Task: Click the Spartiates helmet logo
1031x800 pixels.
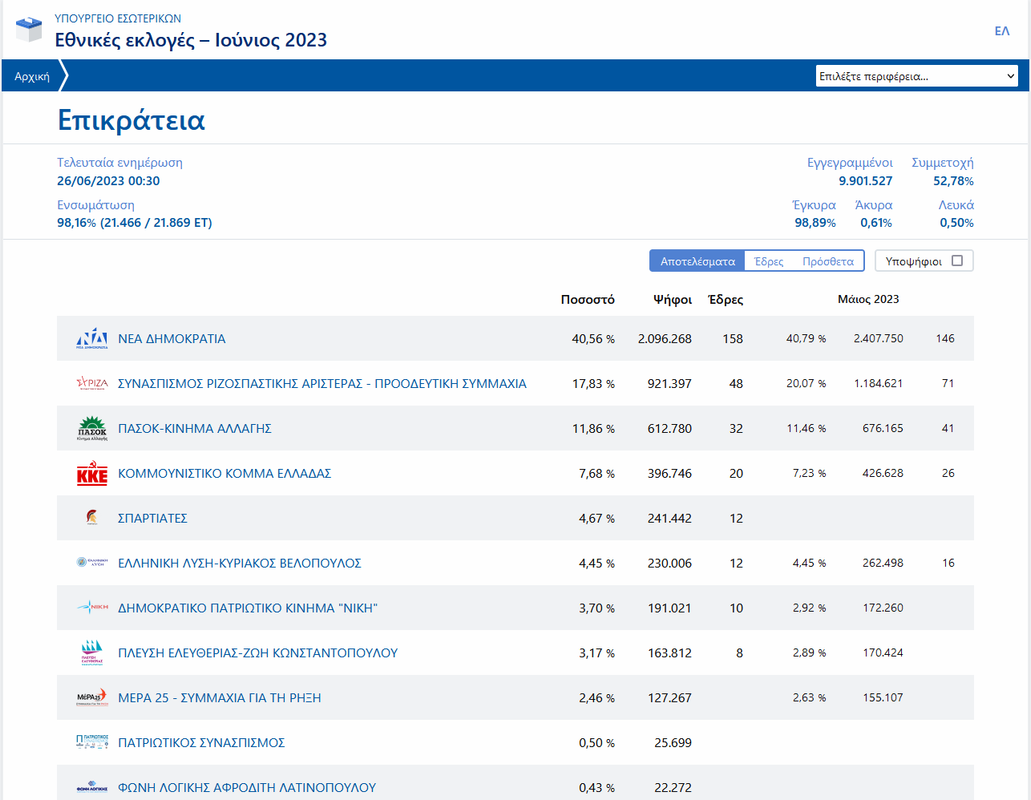Action: click(x=92, y=517)
